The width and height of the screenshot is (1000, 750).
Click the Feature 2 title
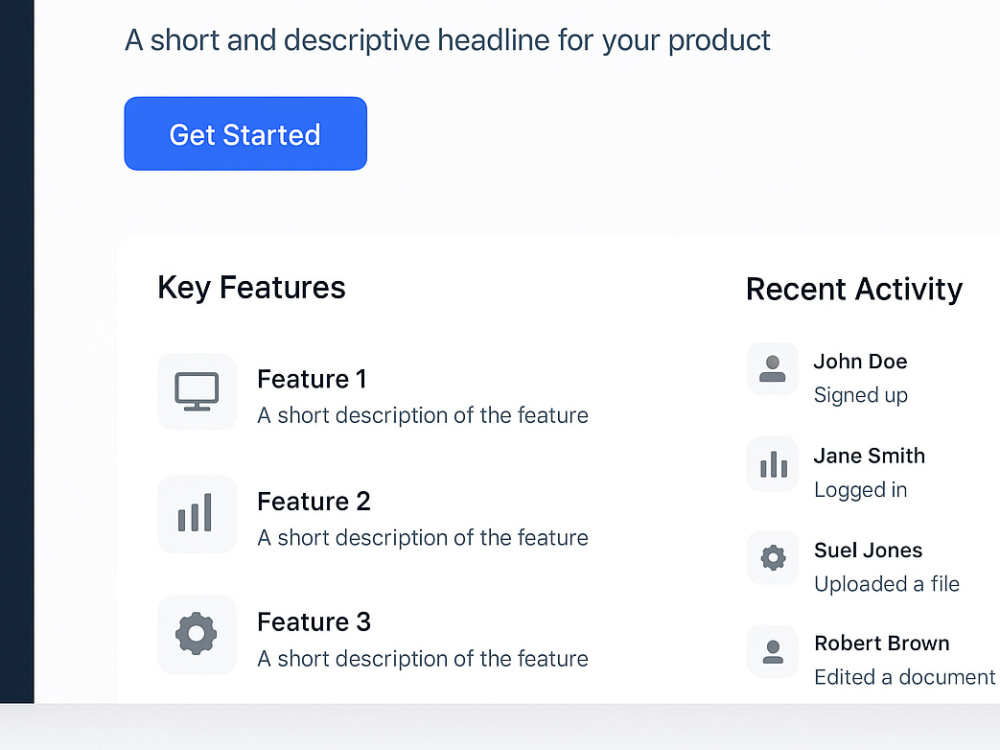[314, 502]
